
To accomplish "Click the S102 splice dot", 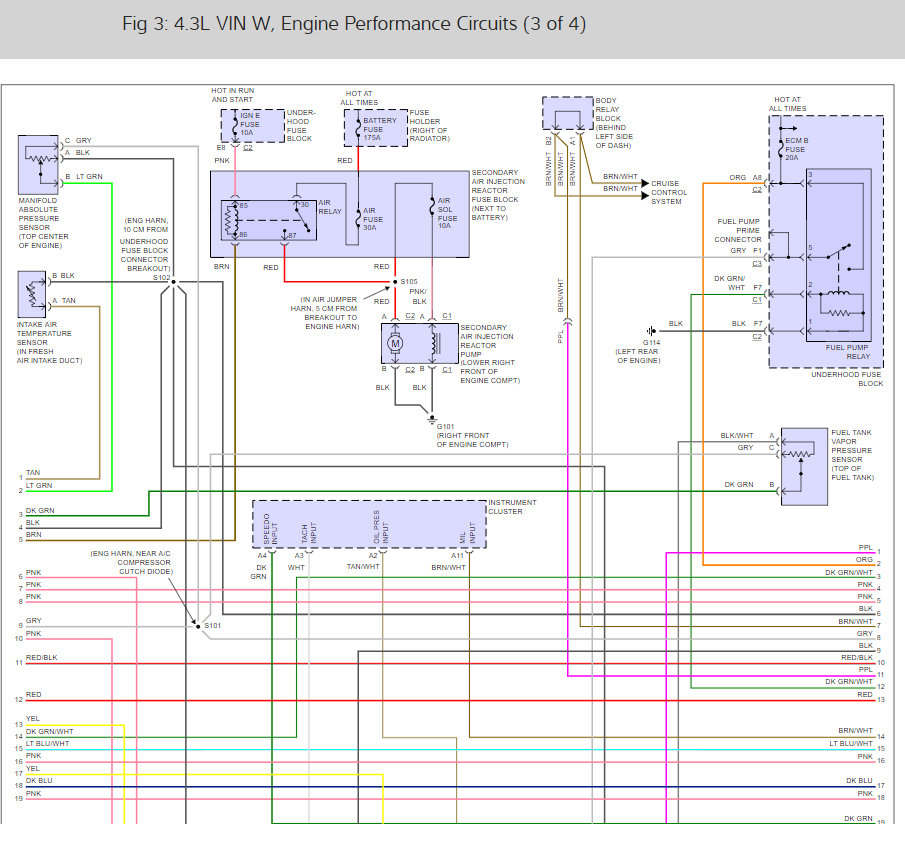I will pyautogui.click(x=174, y=282).
